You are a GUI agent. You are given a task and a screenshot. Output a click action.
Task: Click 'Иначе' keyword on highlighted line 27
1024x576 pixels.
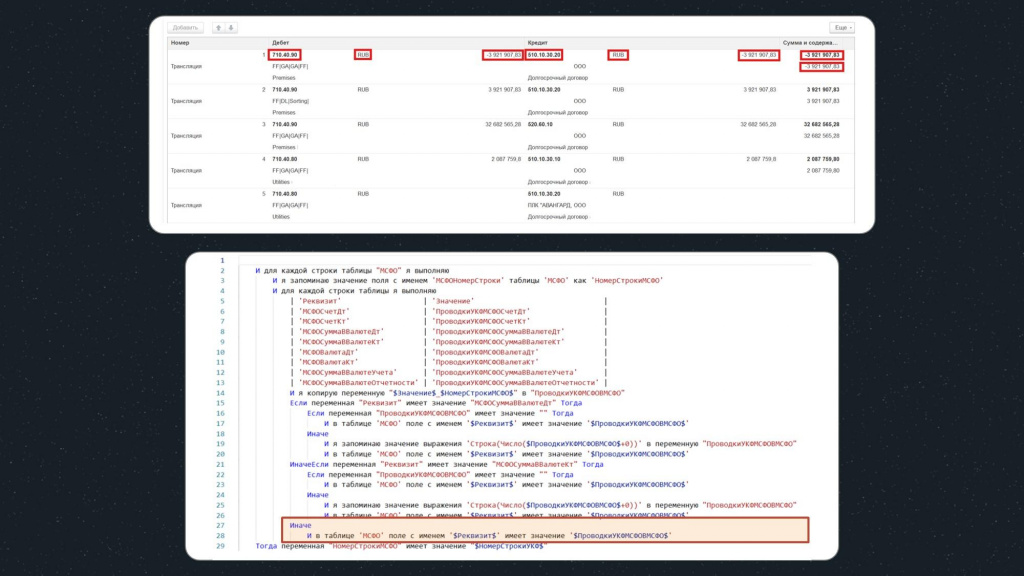(x=300, y=526)
